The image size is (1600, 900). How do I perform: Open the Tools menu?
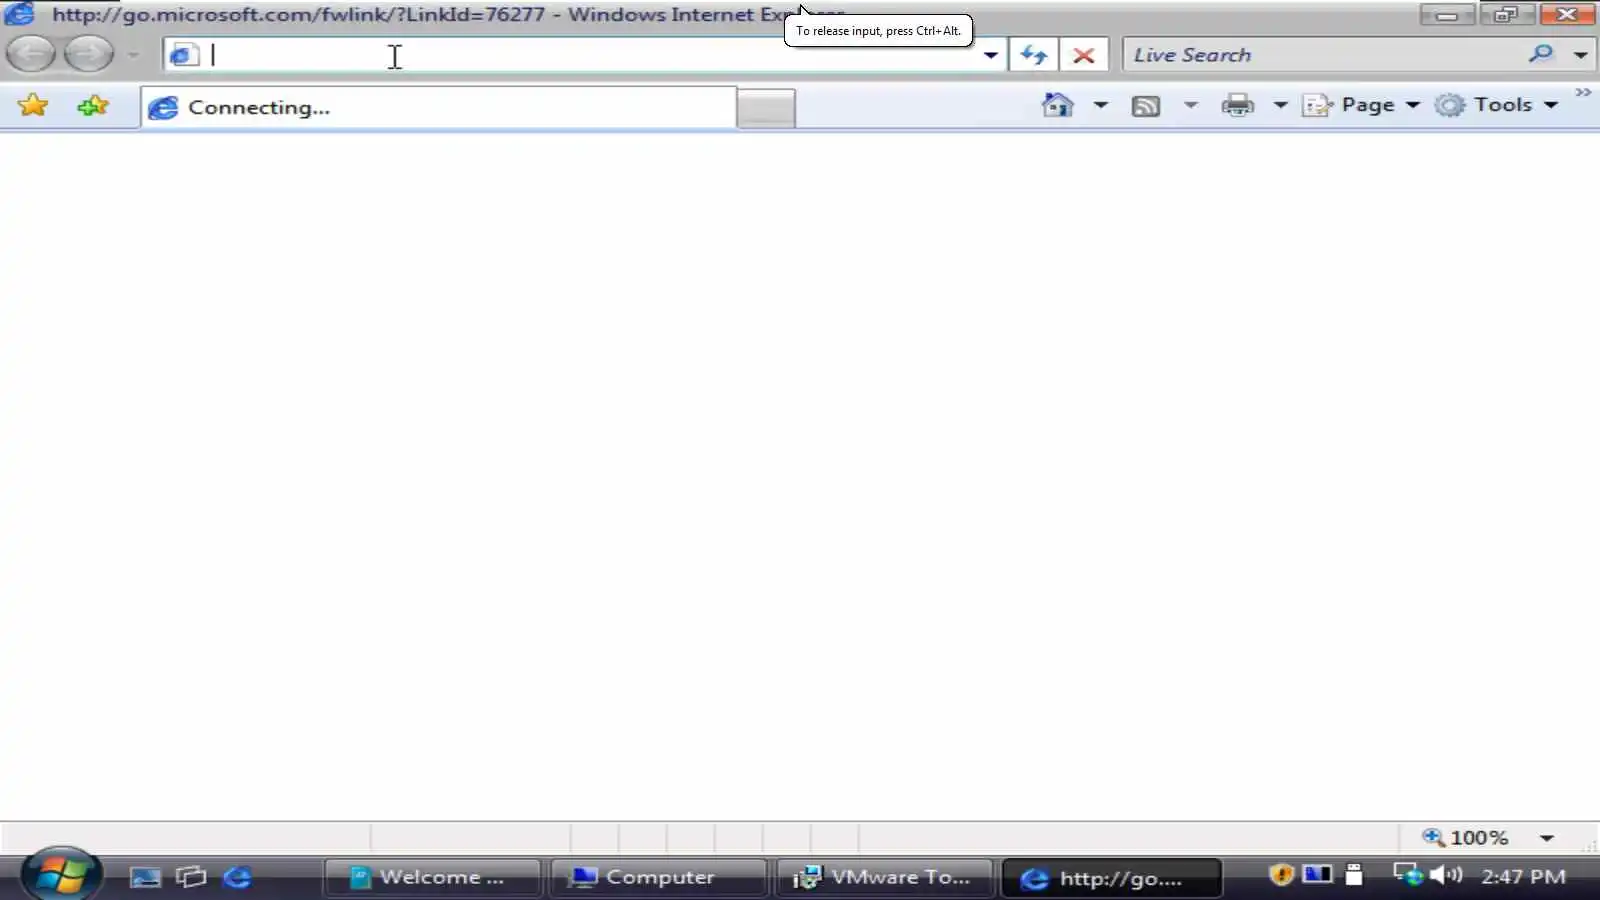1496,105
